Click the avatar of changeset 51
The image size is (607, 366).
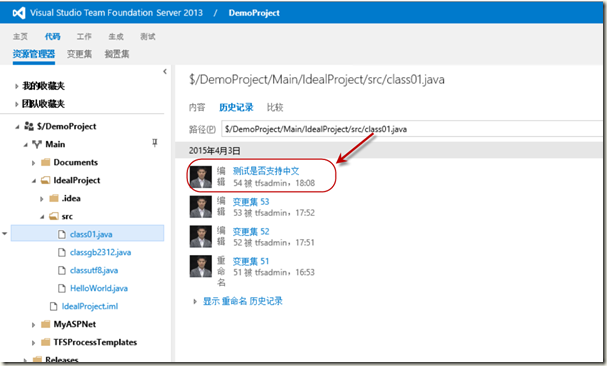click(x=201, y=266)
